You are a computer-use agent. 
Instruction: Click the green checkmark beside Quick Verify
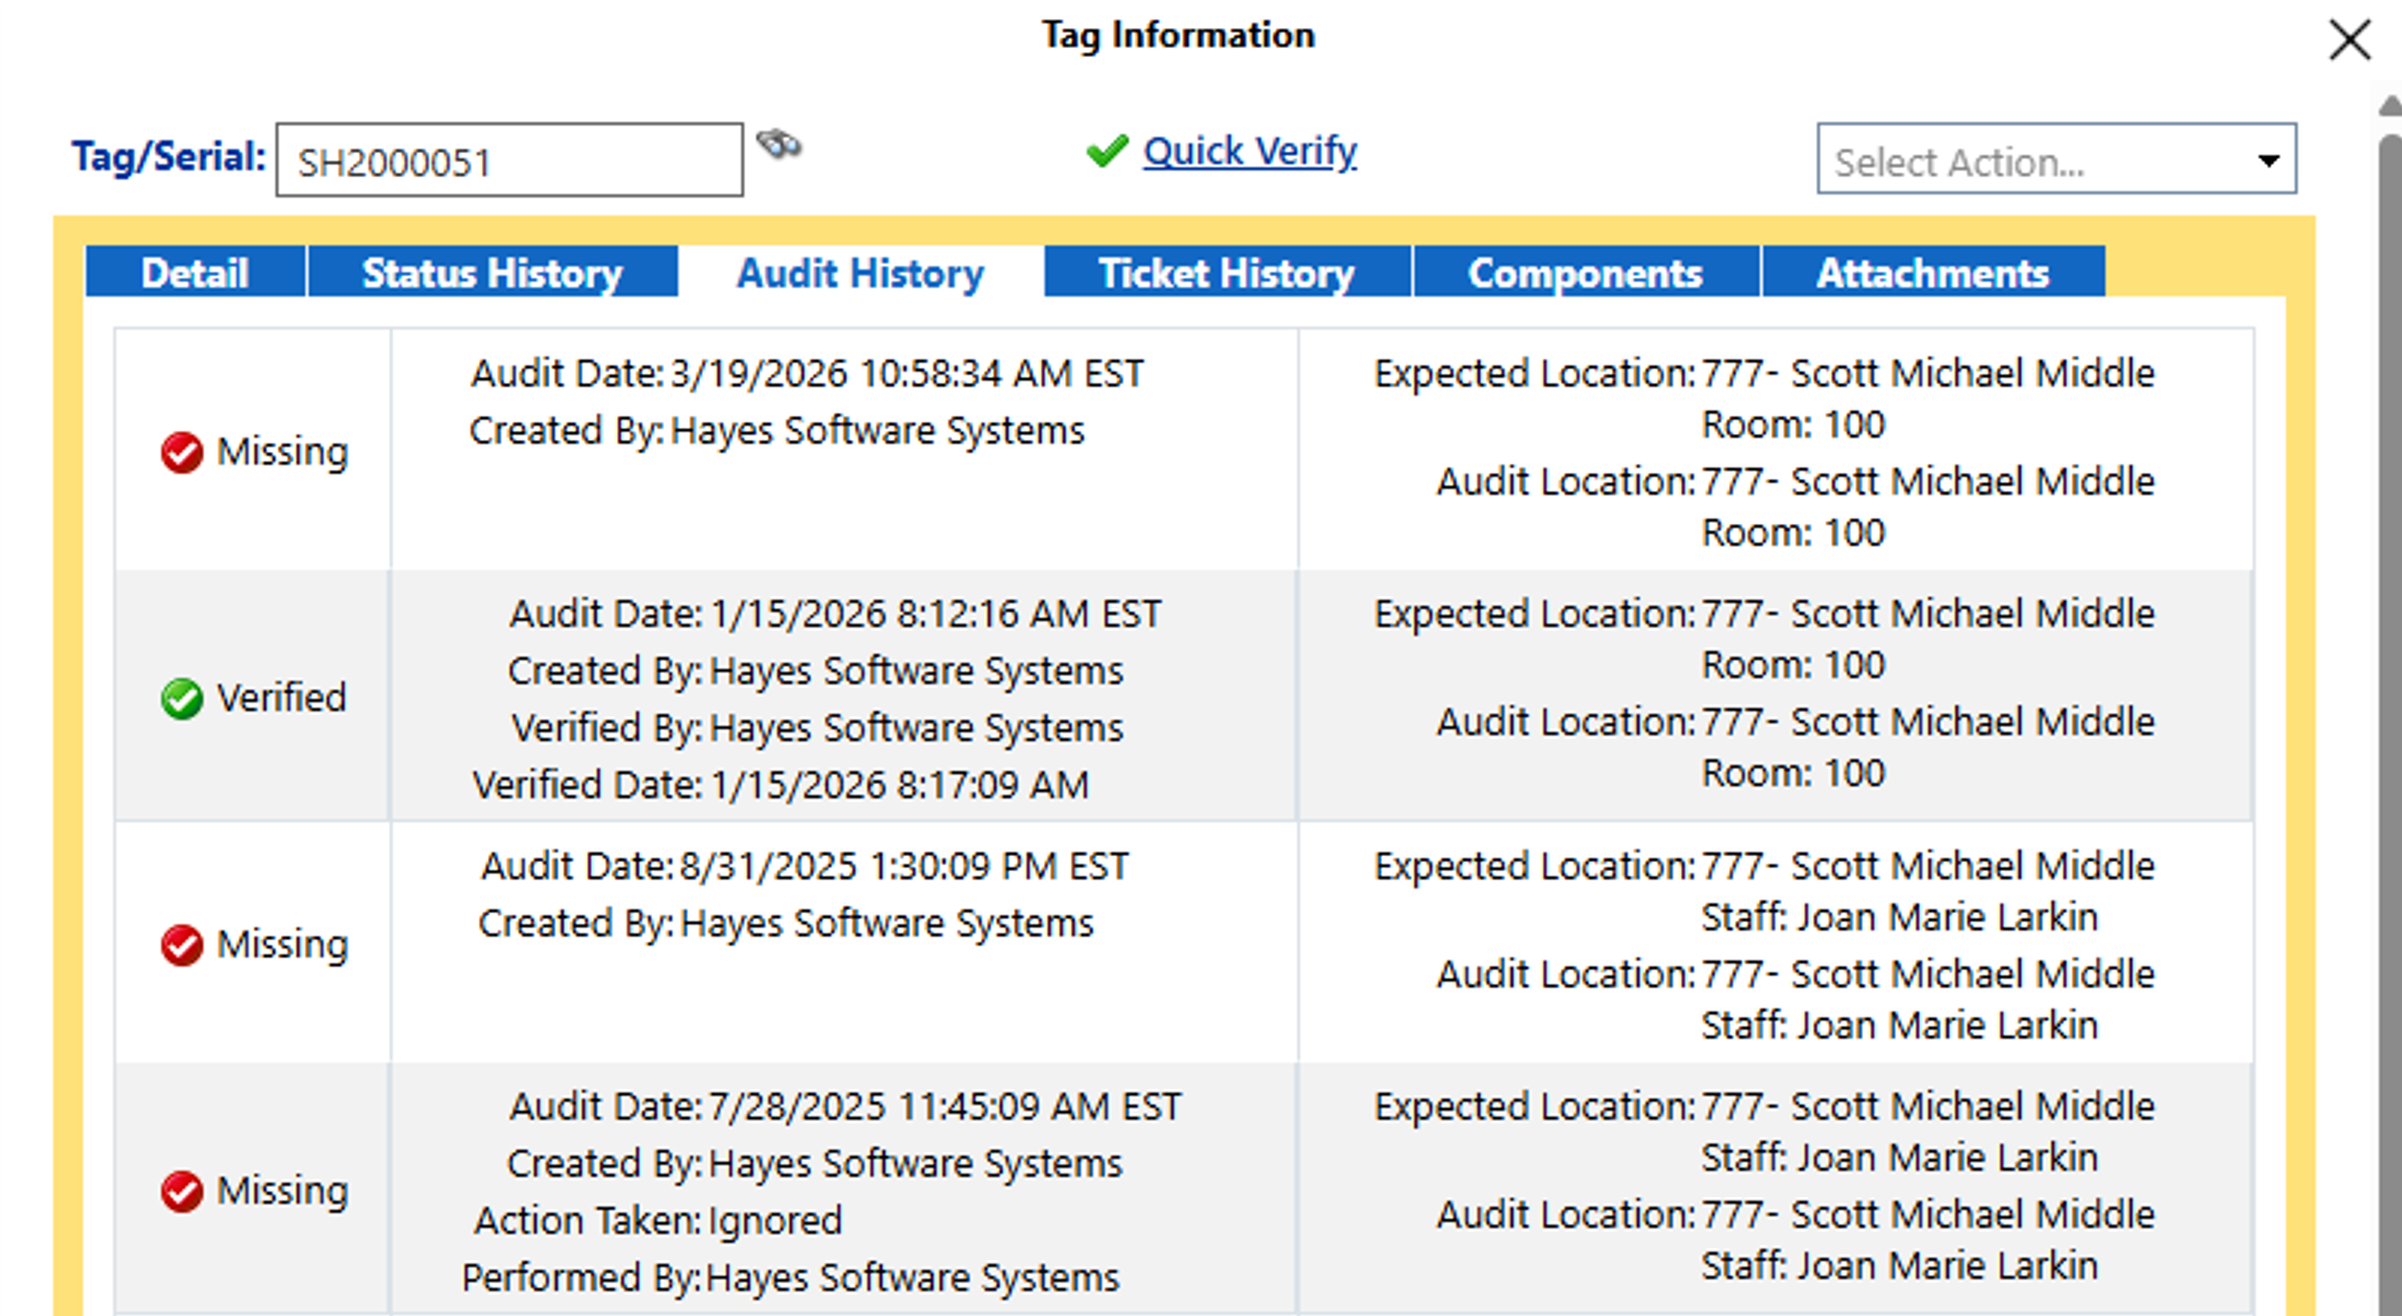pos(1107,151)
